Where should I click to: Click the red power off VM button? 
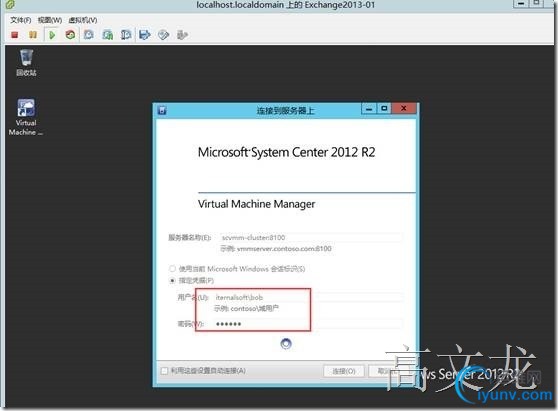15,35
